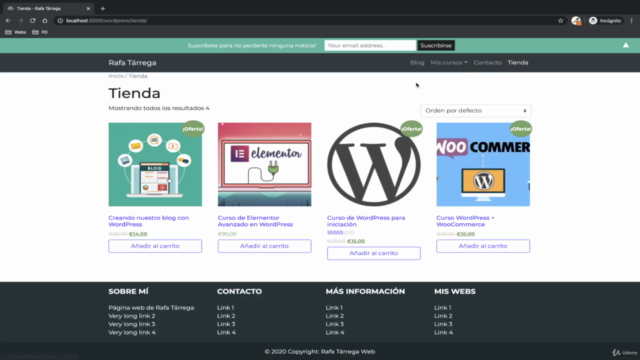Add the blog course to cart

click(155, 246)
